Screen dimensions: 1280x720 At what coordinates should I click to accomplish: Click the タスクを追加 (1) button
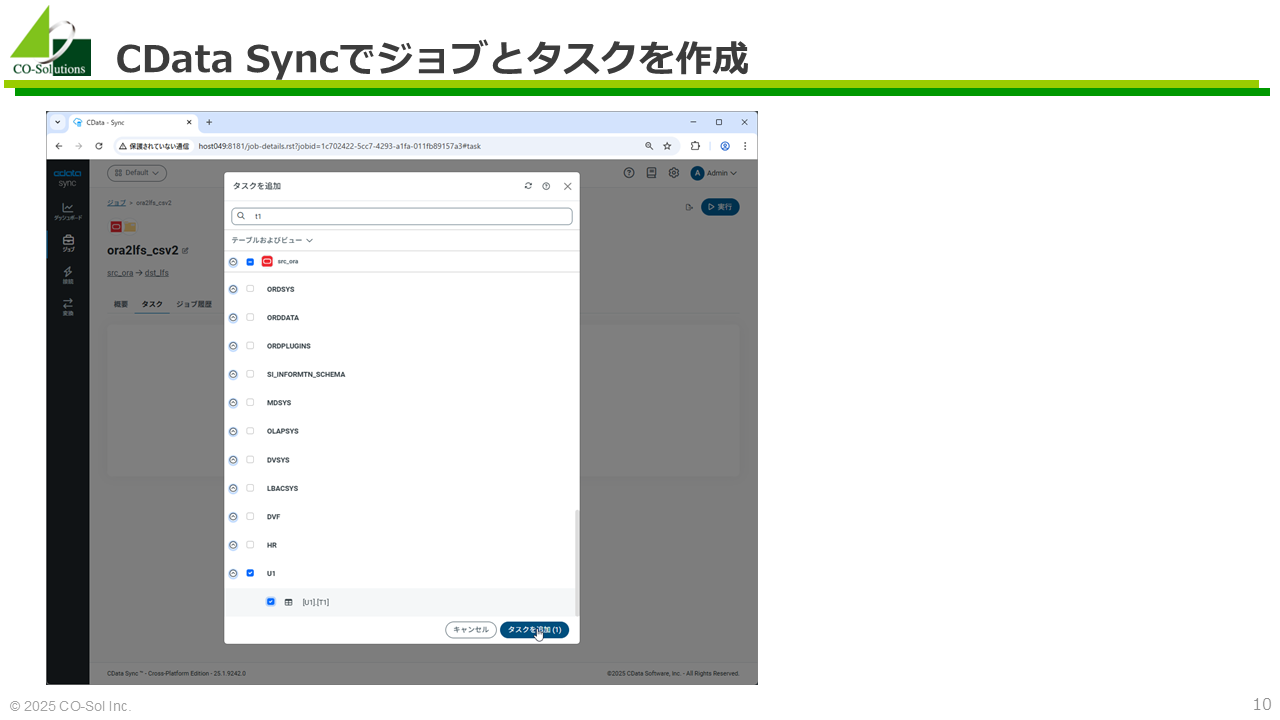click(x=534, y=630)
